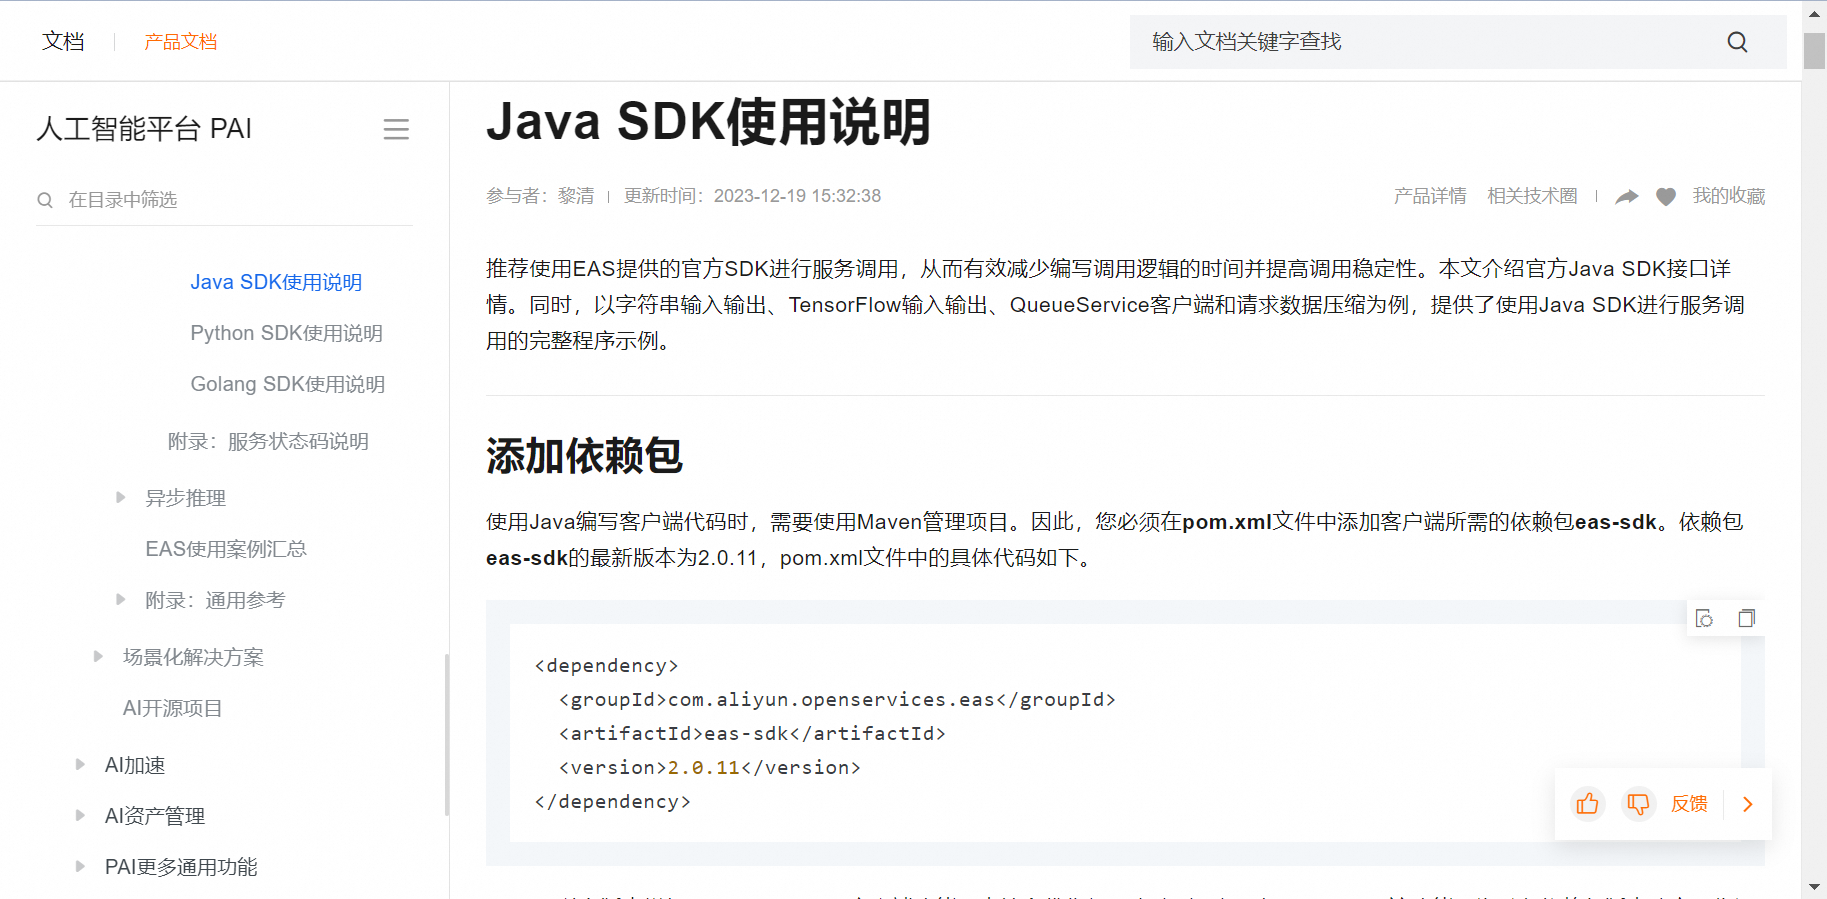
Task: Expand the 异步推理 tree node
Action: click(120, 497)
